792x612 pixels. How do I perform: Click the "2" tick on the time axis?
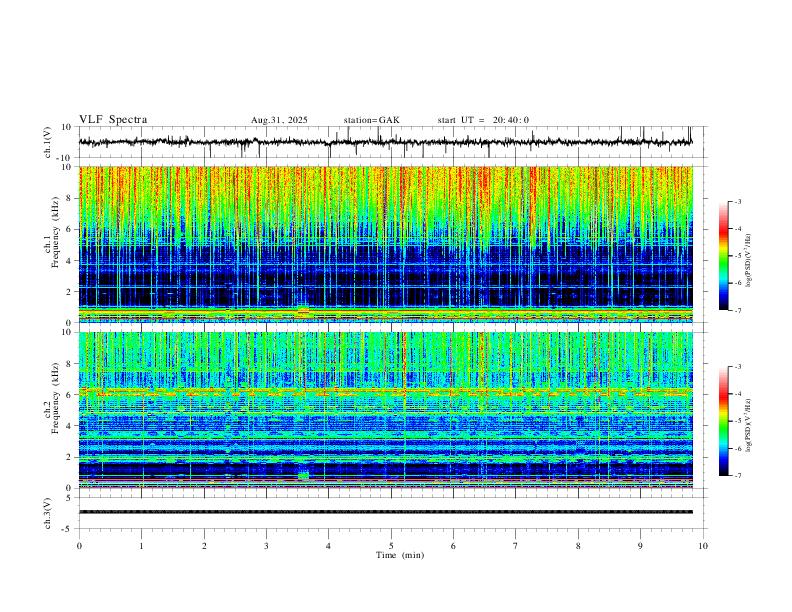coord(204,546)
